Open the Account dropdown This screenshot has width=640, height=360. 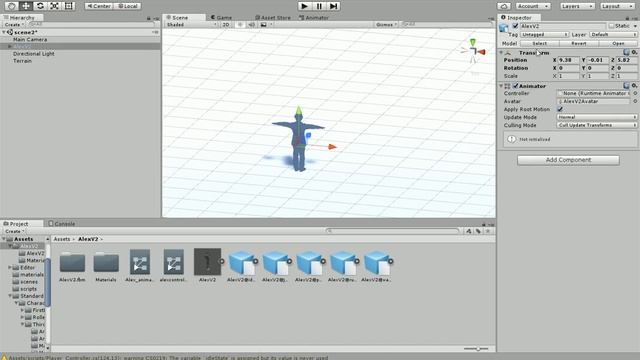point(533,6)
